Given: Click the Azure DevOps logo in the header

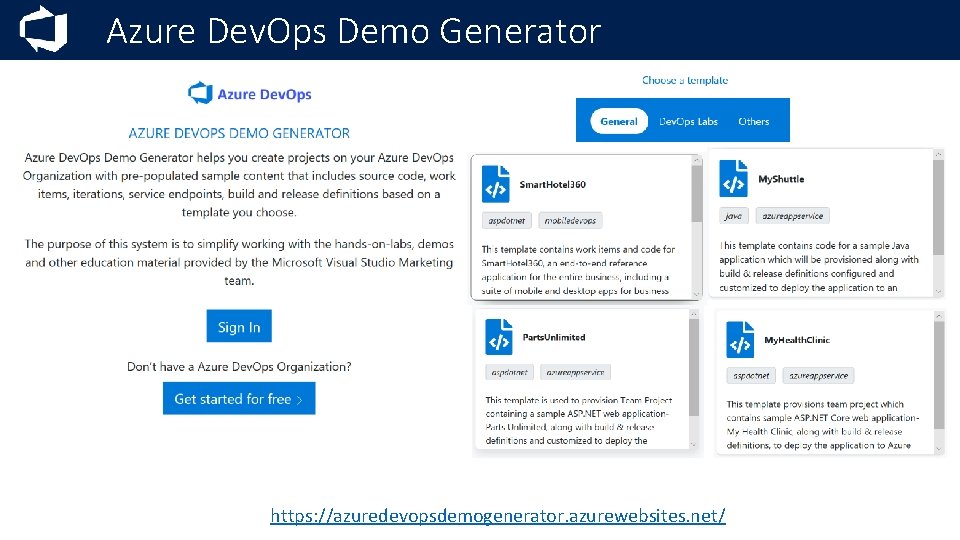Looking at the screenshot, I should [43, 29].
